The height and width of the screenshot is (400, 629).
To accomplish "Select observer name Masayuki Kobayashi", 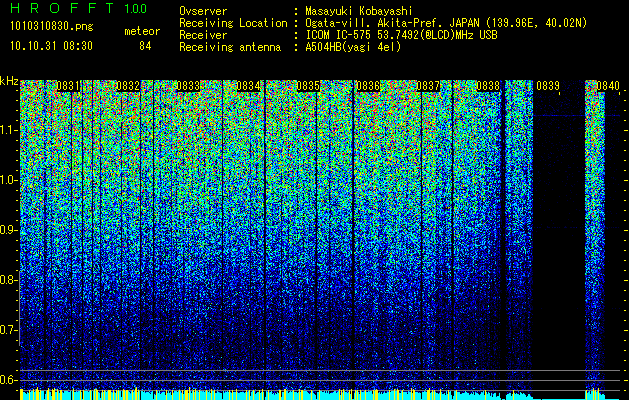I will (x=359, y=11).
